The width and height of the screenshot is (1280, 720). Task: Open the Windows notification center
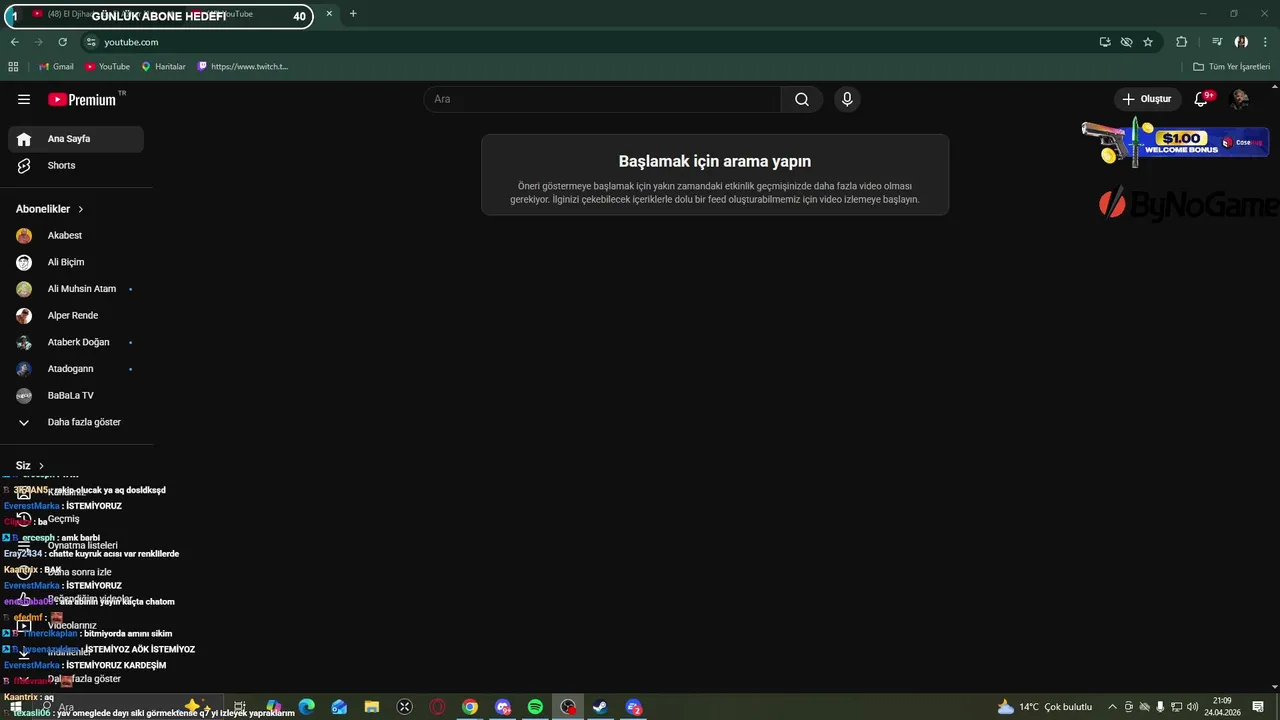pyautogui.click(x=1258, y=707)
